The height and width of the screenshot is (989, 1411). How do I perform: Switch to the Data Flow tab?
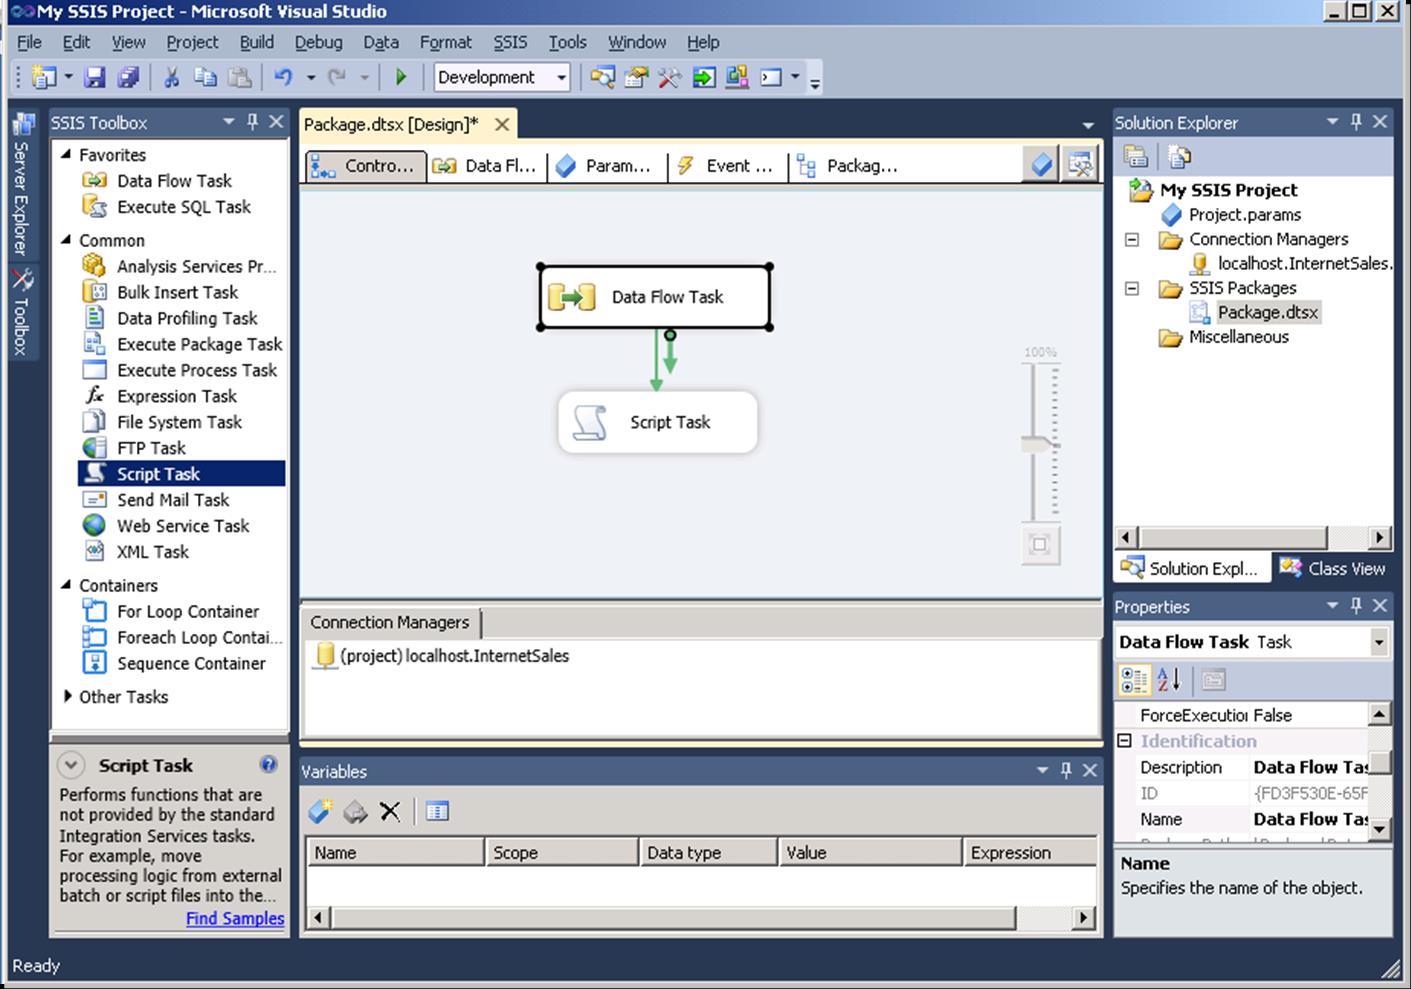pos(487,166)
